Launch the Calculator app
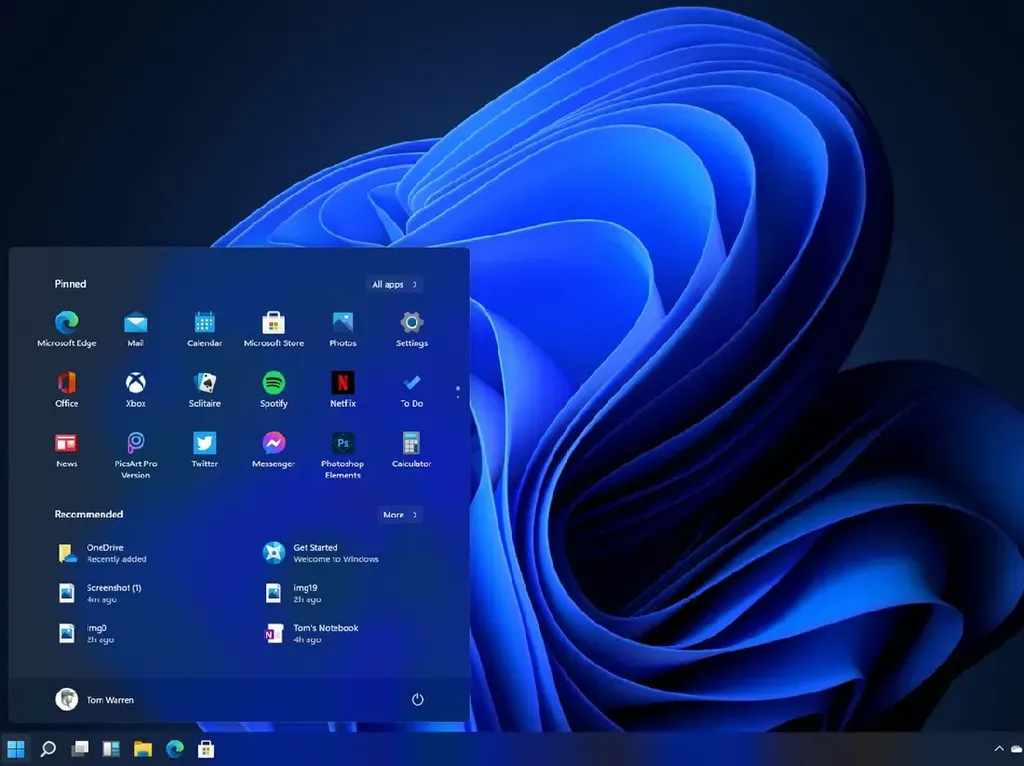The width and height of the screenshot is (1024, 766). coord(411,449)
